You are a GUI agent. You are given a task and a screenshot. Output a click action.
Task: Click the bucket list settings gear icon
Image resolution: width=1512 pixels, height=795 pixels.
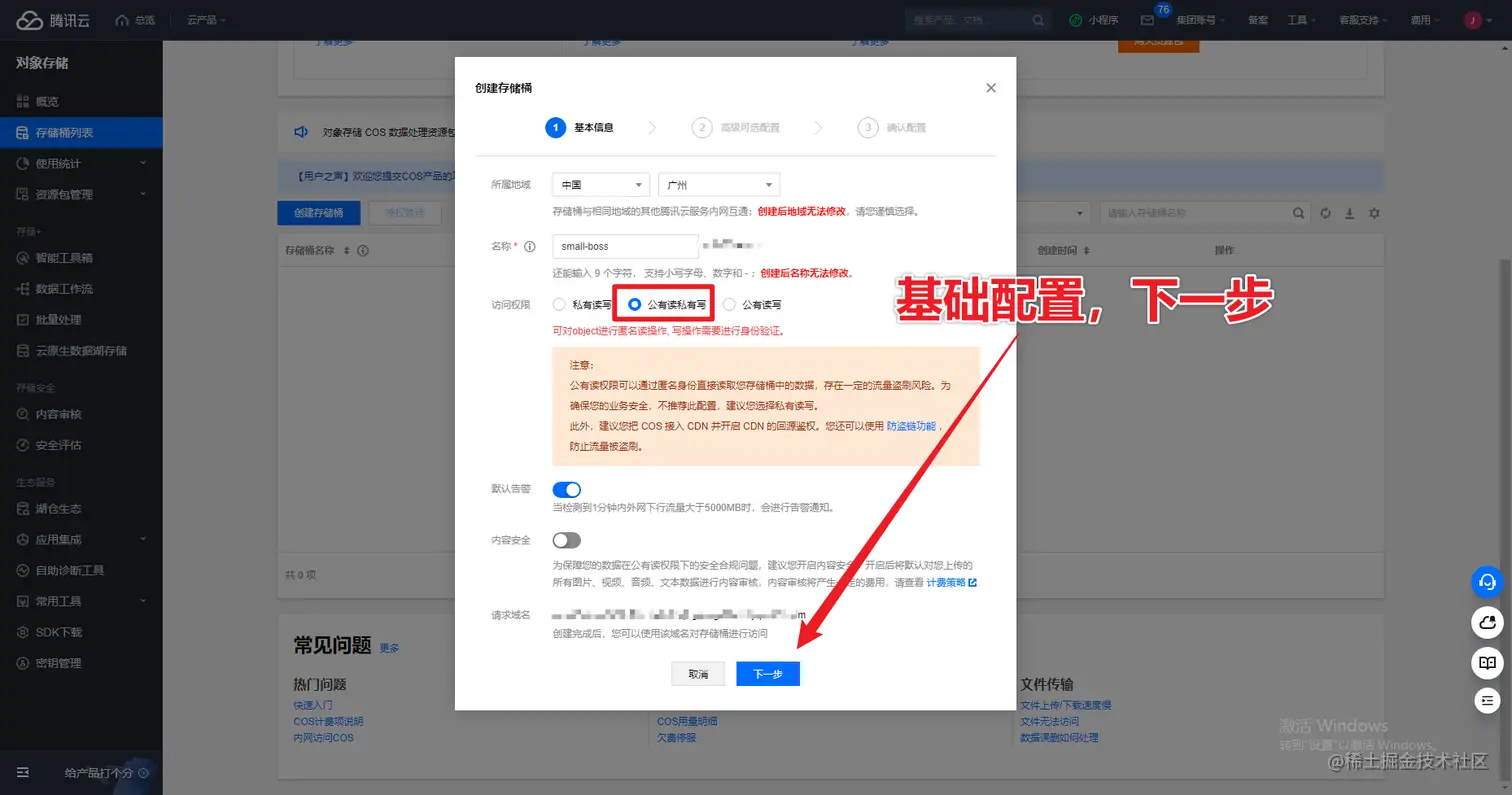1374,213
